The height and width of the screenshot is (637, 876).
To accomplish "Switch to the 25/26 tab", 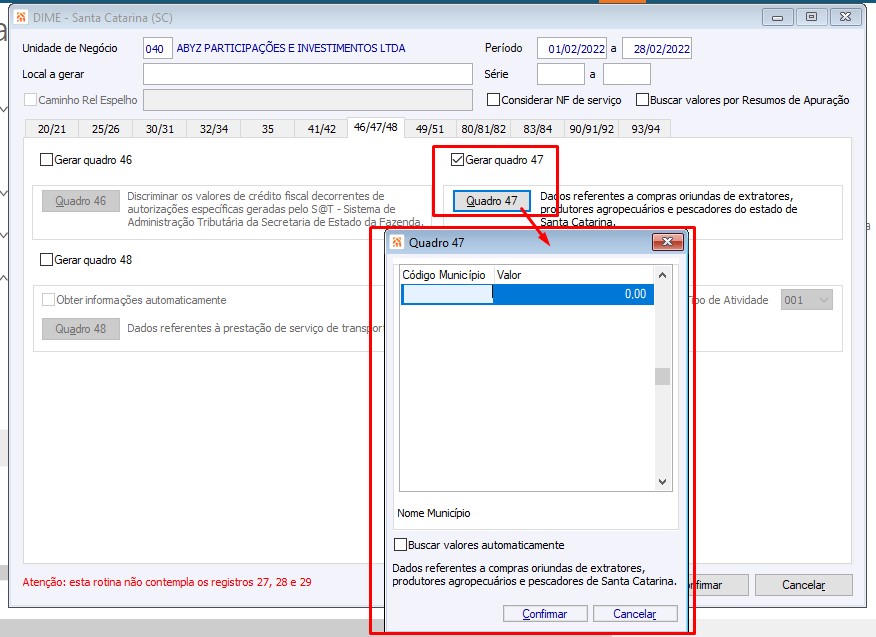I will point(106,129).
